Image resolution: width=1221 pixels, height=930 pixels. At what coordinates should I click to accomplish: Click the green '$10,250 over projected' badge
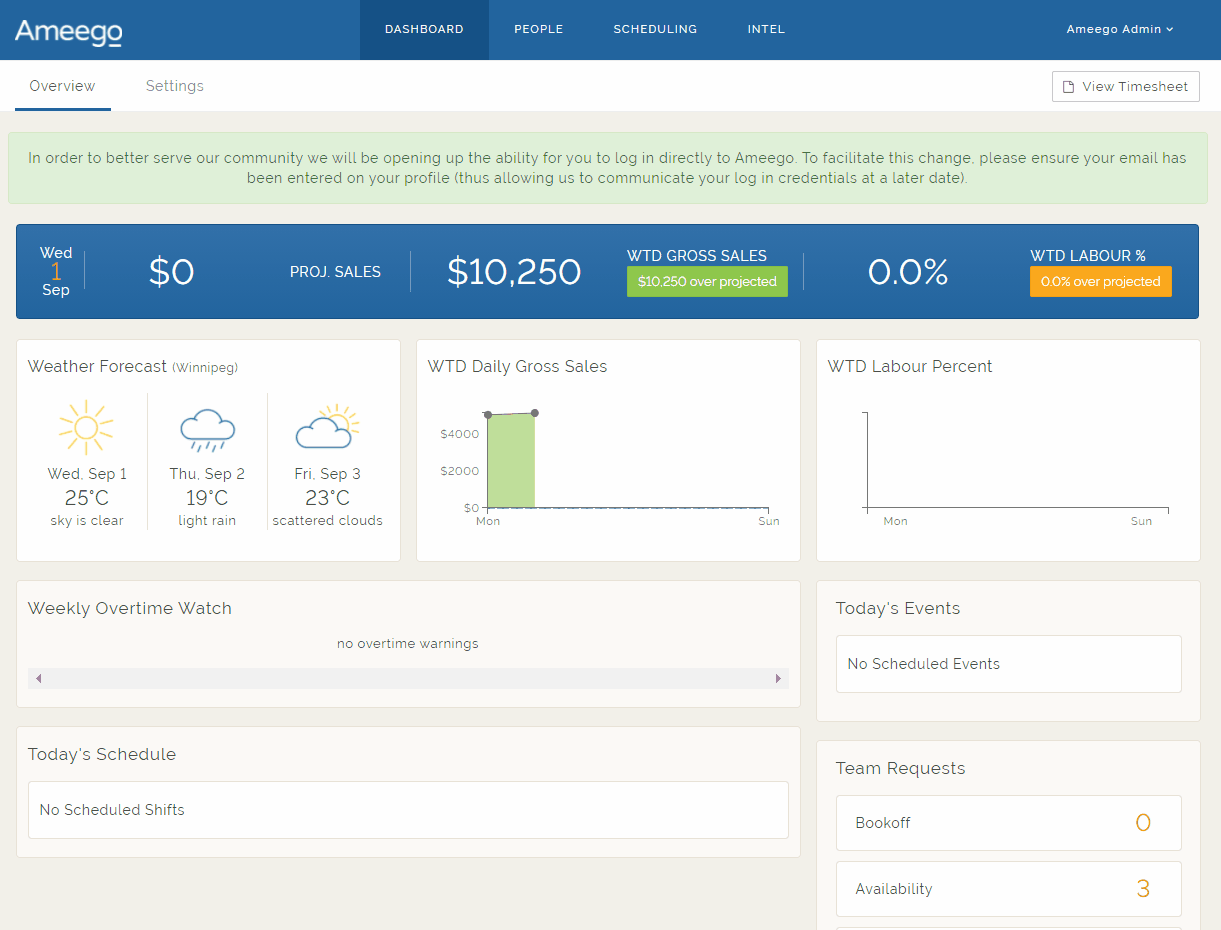click(x=707, y=282)
